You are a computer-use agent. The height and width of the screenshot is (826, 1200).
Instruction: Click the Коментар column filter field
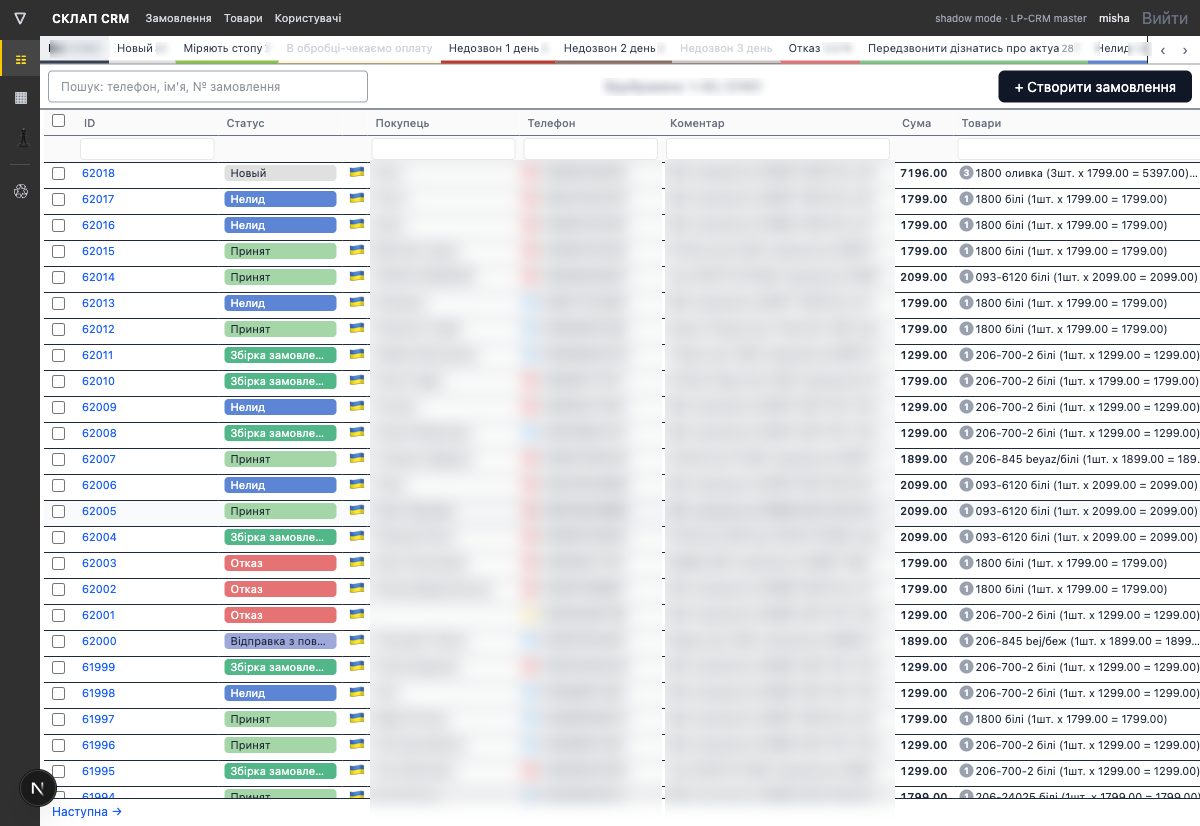pos(778,149)
